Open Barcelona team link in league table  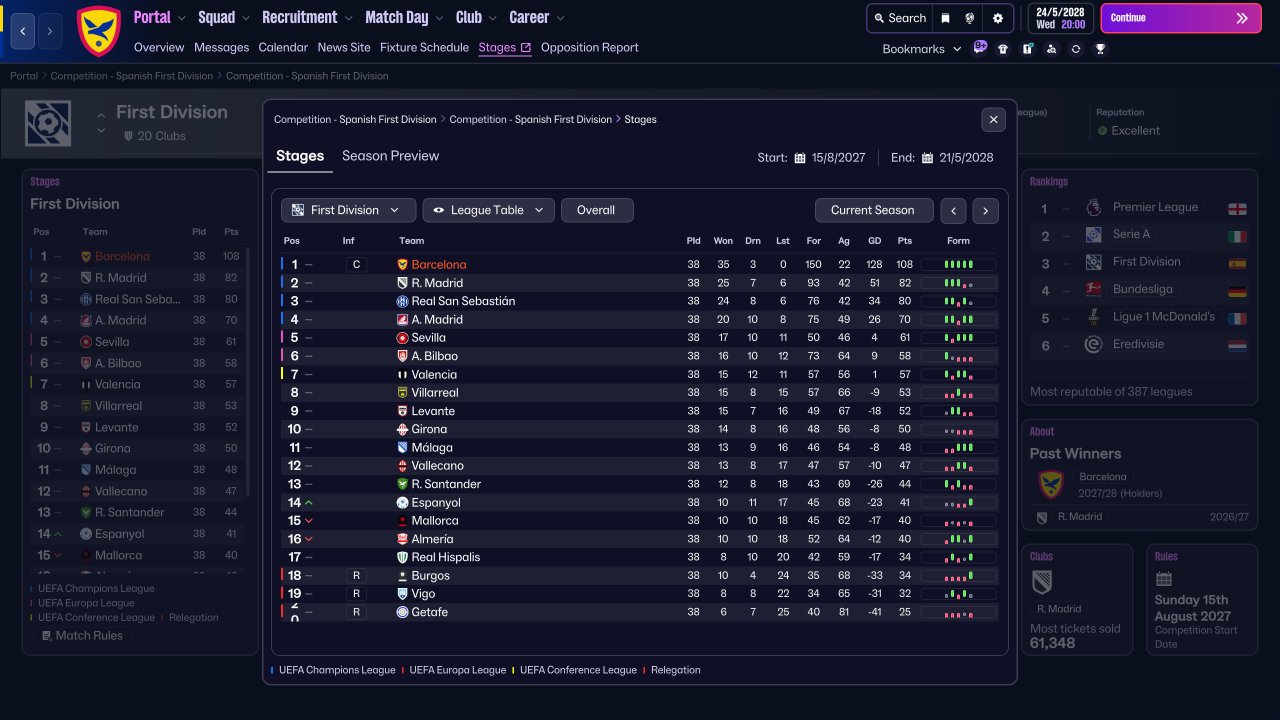(439, 265)
